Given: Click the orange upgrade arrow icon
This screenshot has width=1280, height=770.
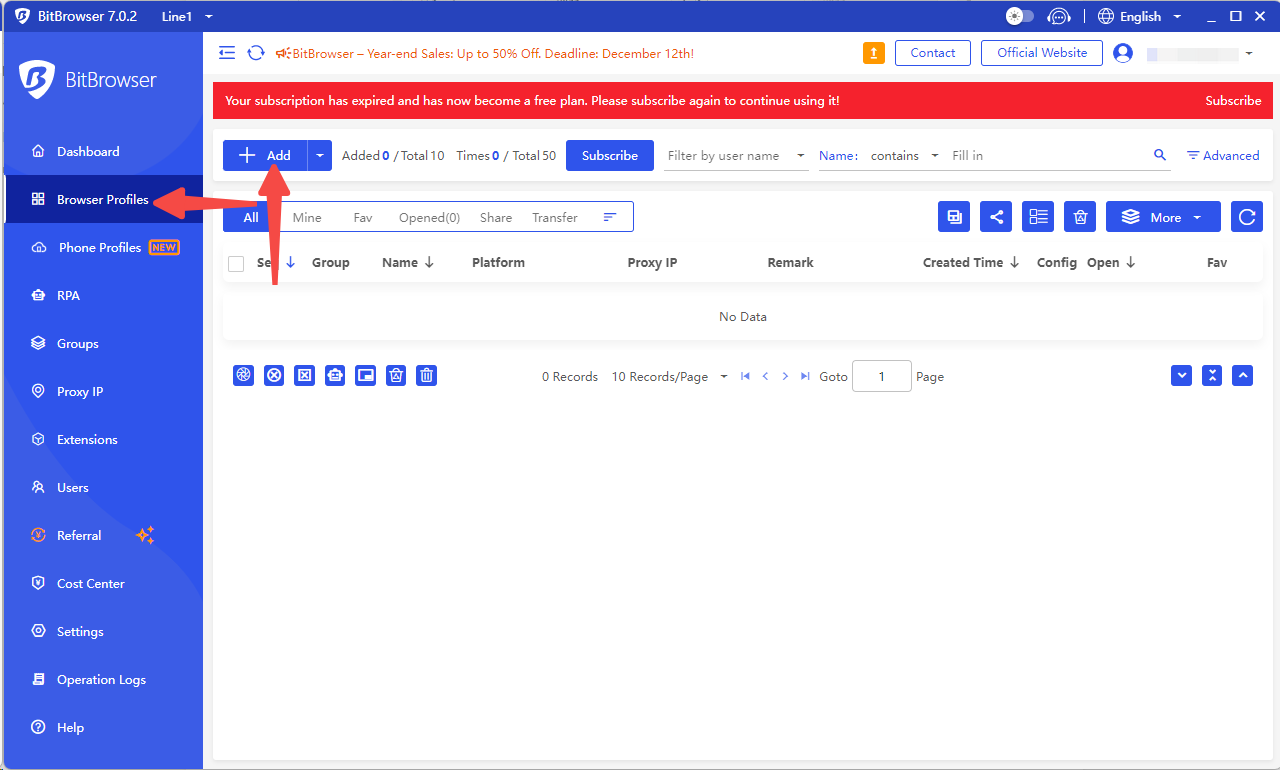Looking at the screenshot, I should 874,53.
